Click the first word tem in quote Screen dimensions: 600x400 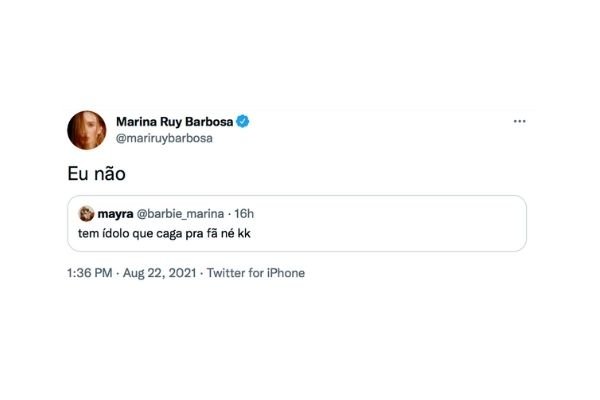click(88, 233)
